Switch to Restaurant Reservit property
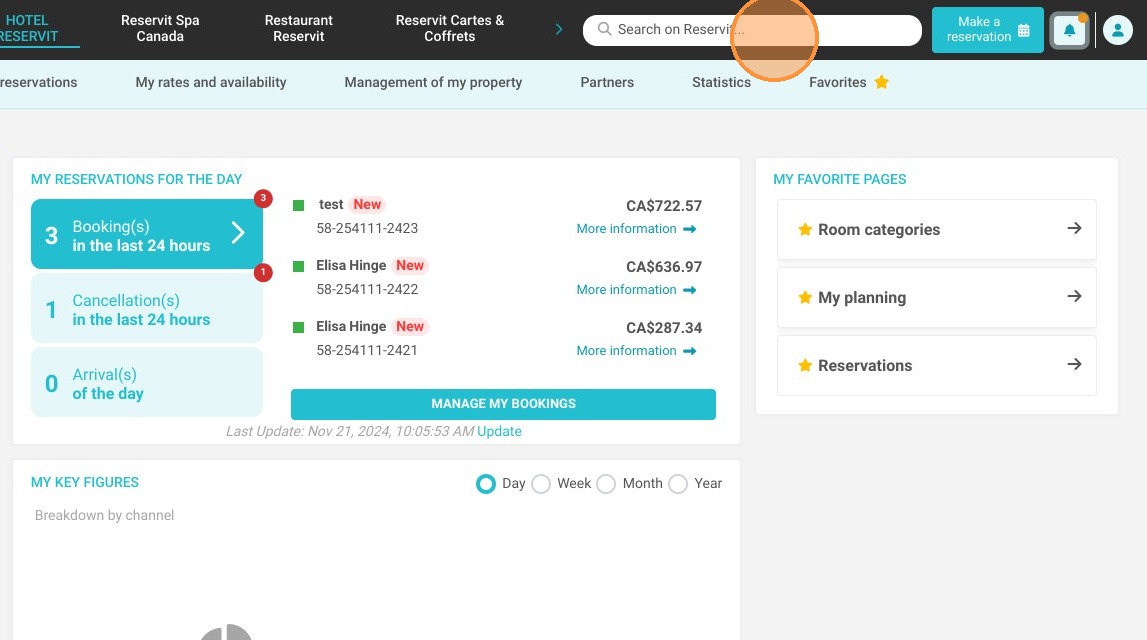Screen dimensions: 1147x640 click(298, 29)
